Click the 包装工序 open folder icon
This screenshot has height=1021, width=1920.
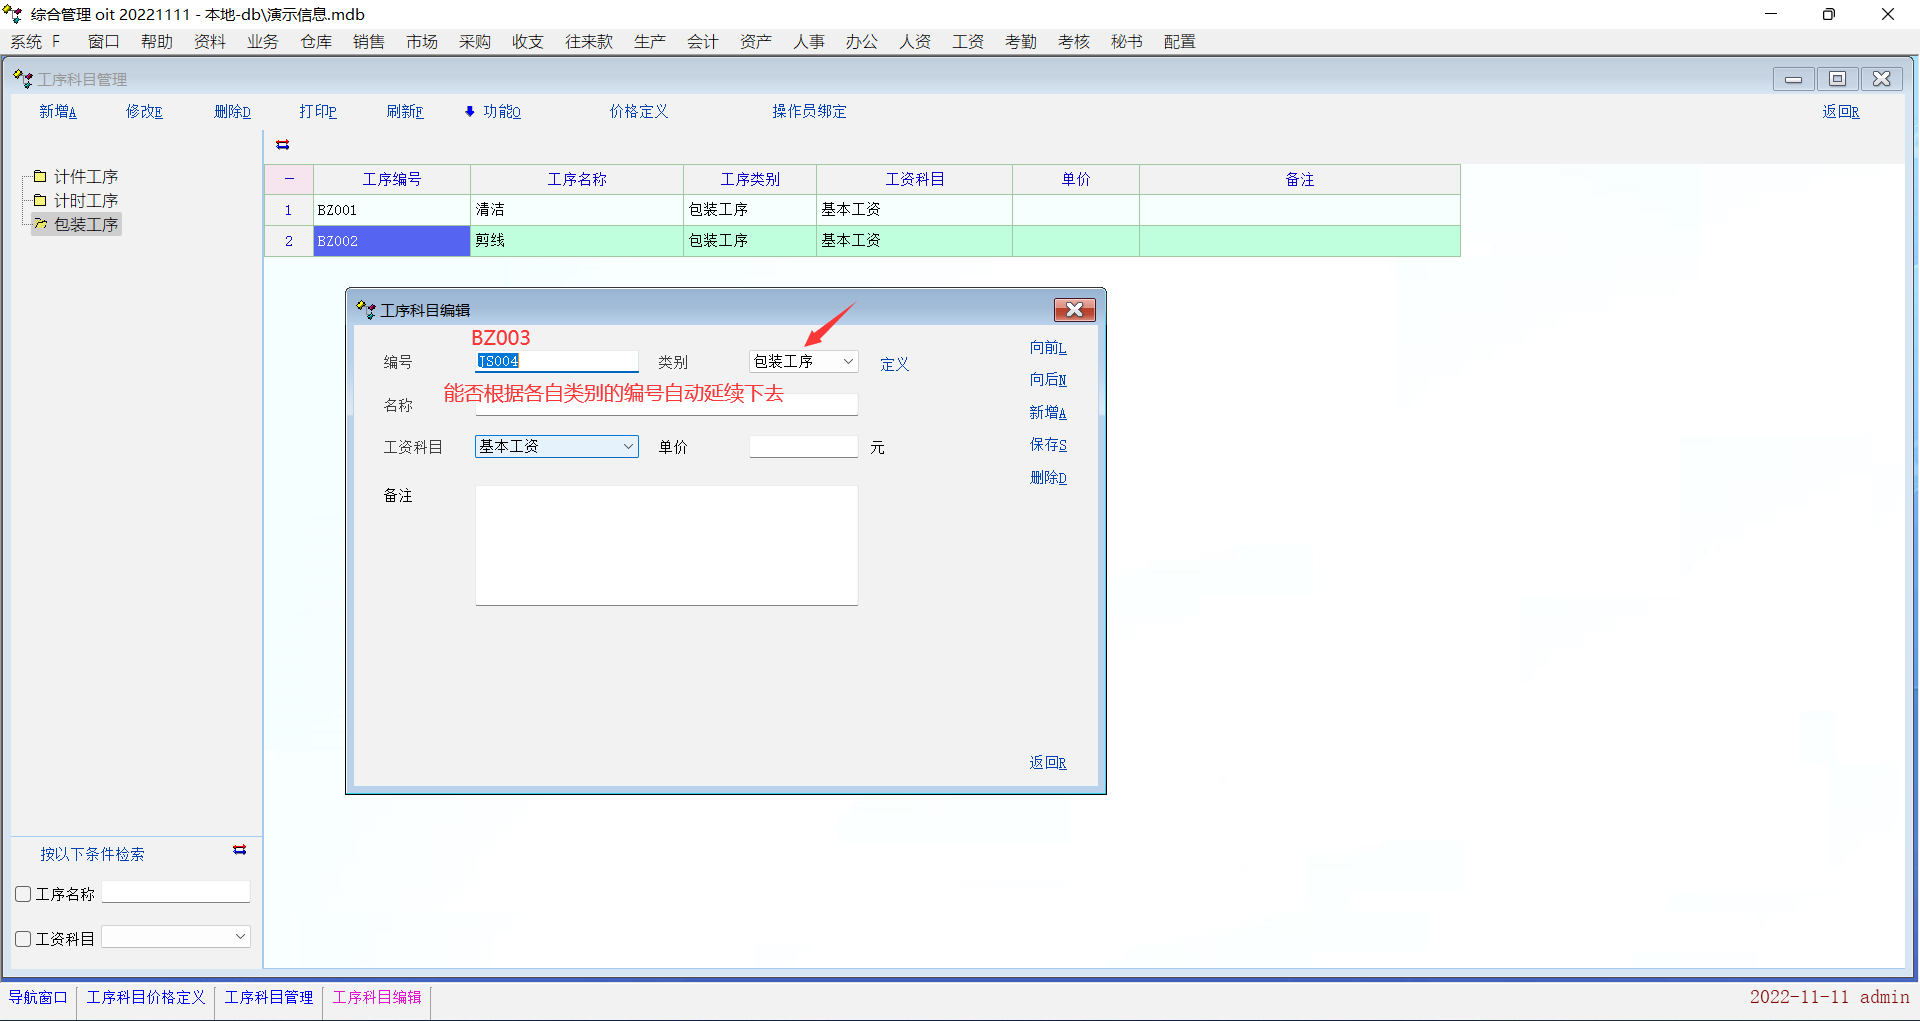[41, 224]
